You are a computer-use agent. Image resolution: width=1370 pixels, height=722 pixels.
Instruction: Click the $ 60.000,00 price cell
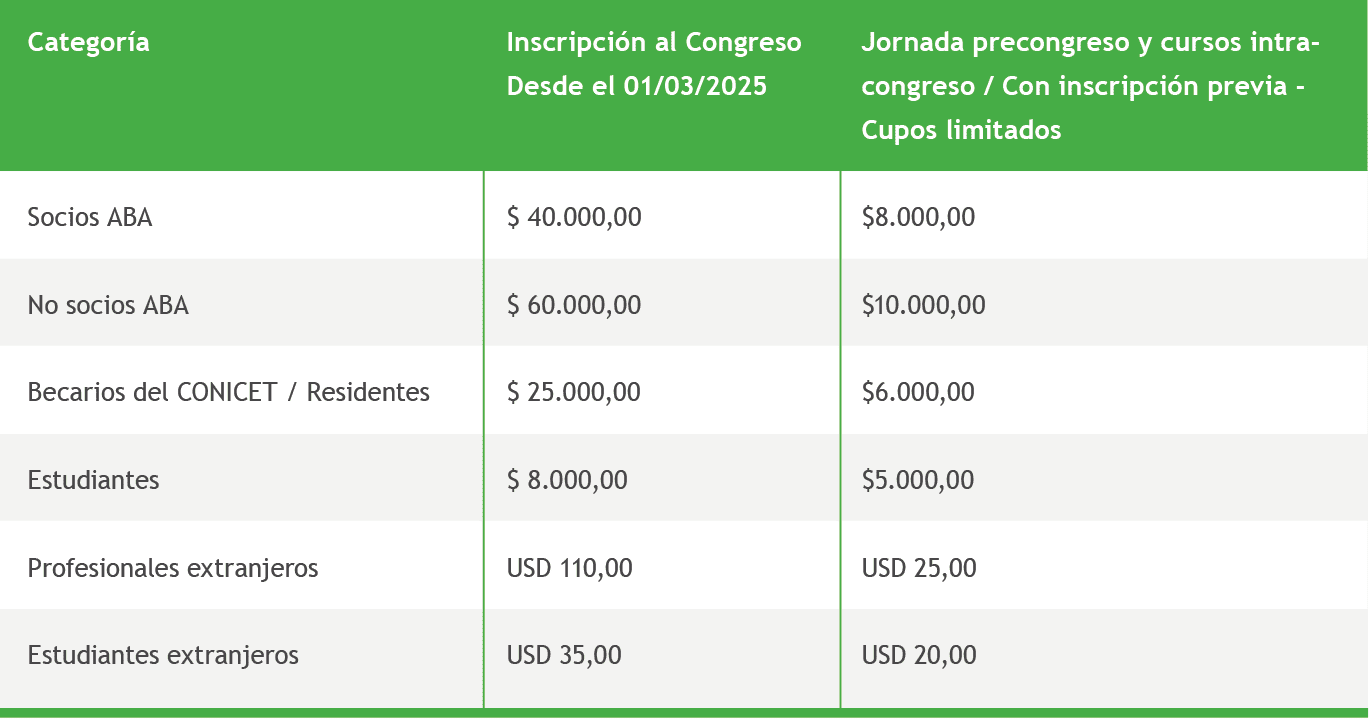click(574, 305)
